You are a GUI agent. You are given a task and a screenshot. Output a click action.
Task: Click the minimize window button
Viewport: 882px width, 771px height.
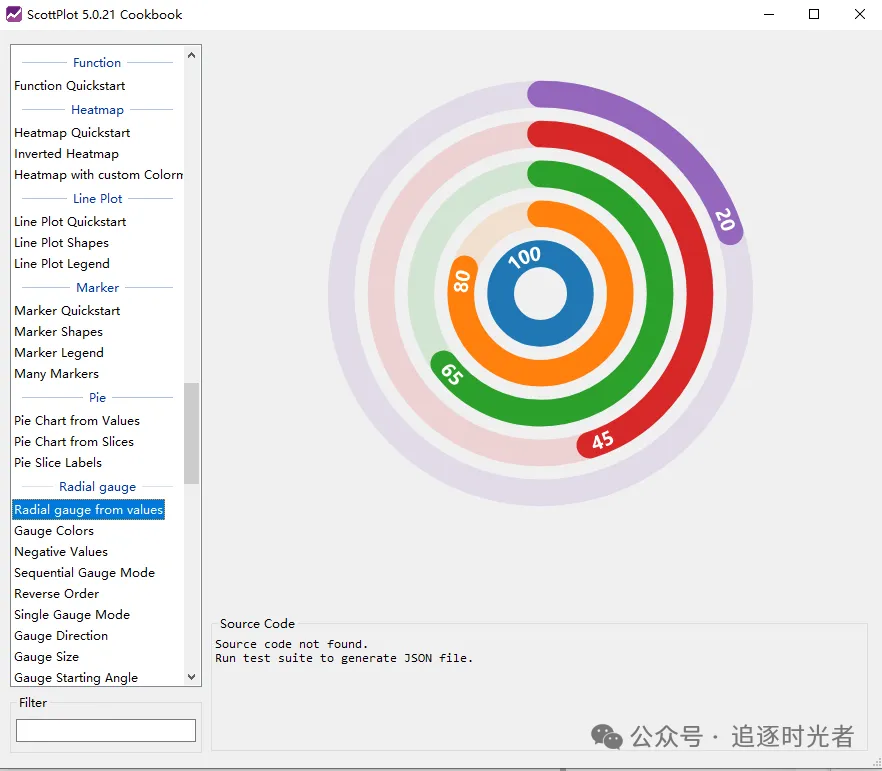point(769,14)
